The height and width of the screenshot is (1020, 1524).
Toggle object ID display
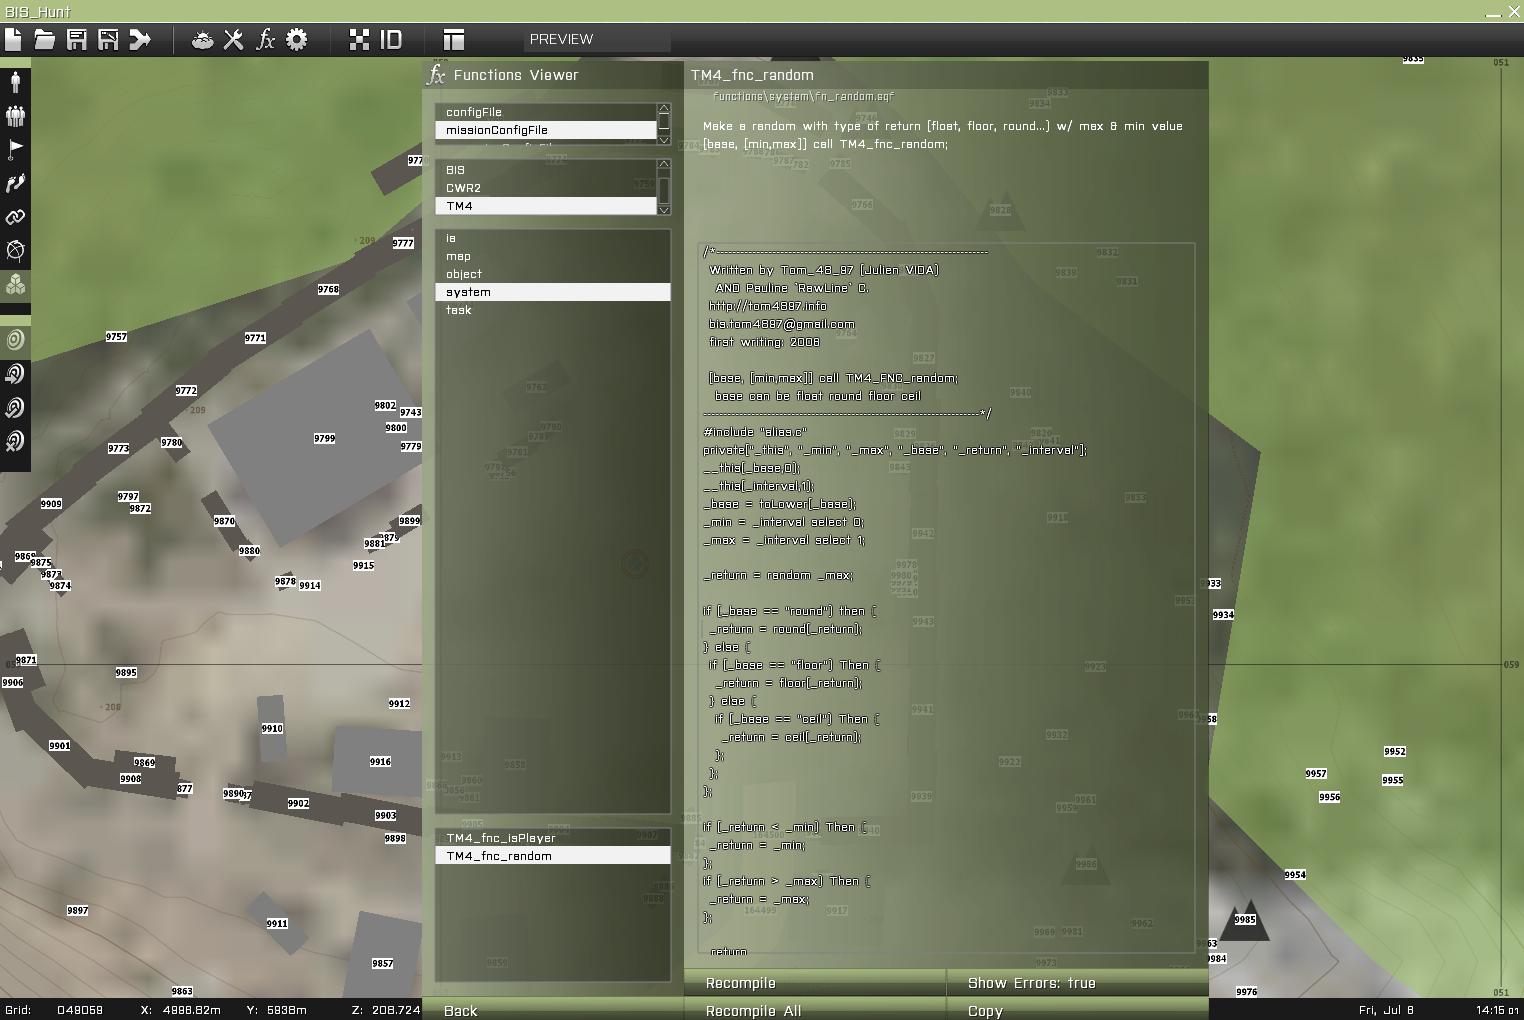(391, 39)
